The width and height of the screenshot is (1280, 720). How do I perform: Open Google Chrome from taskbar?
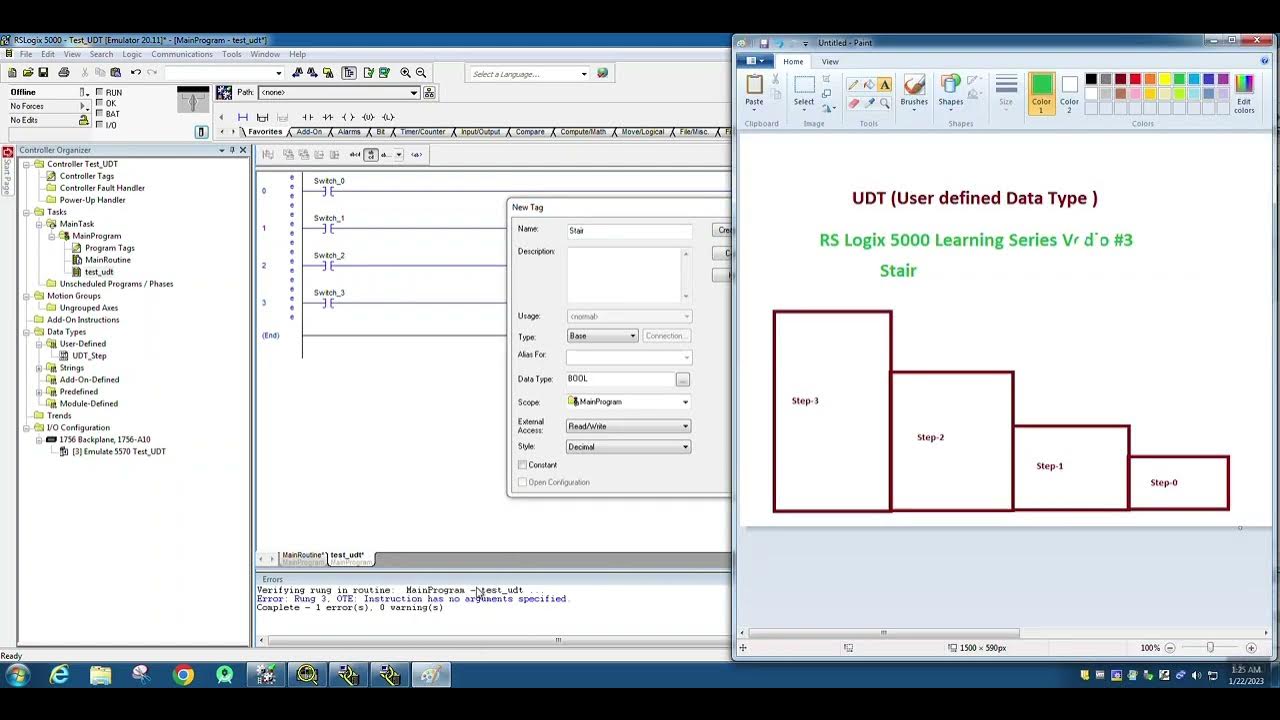coord(183,676)
